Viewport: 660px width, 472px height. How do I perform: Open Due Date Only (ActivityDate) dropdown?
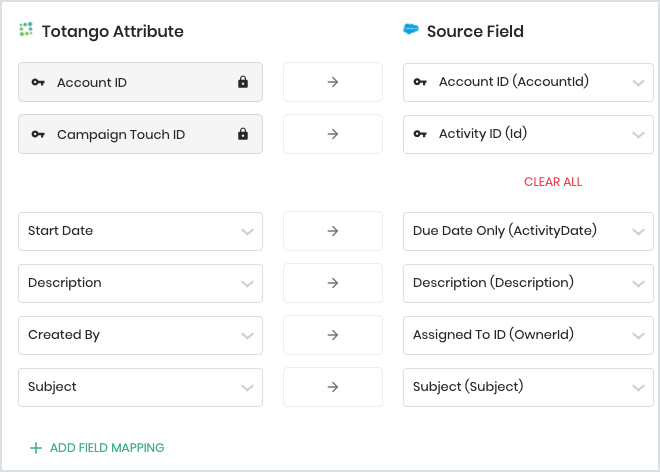[x=528, y=232]
